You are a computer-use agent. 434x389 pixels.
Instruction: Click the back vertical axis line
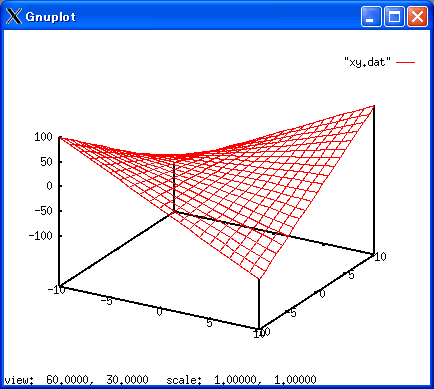click(174, 187)
